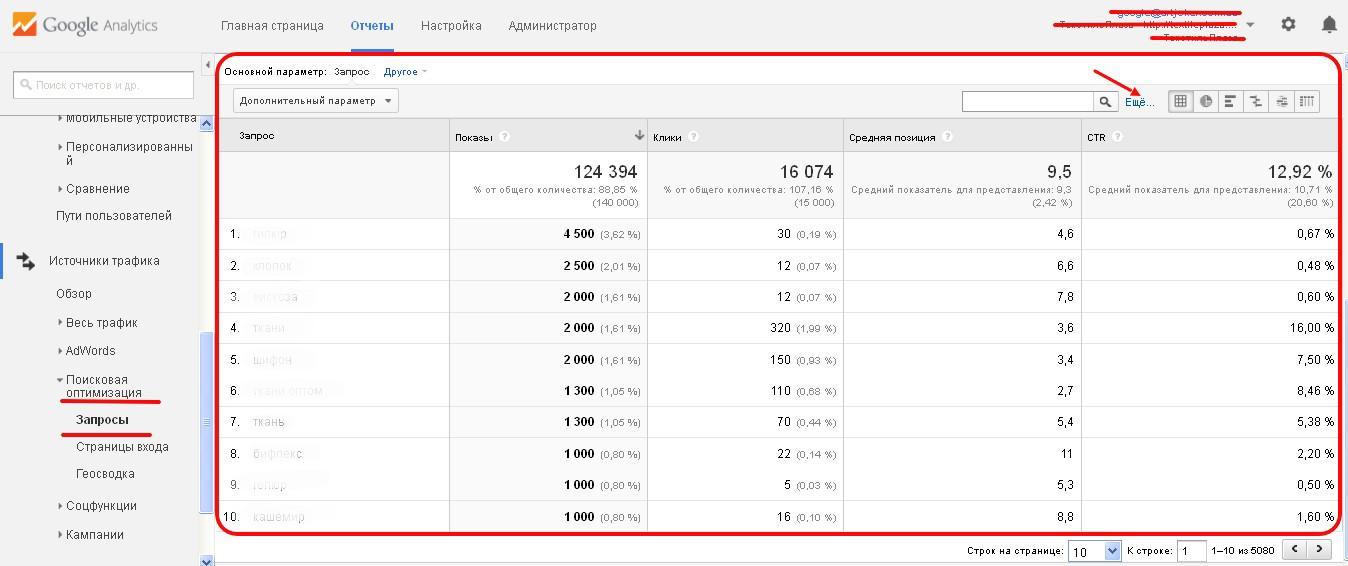1348x566 pixels.
Task: Click the 320 clicks value
Action: point(780,328)
